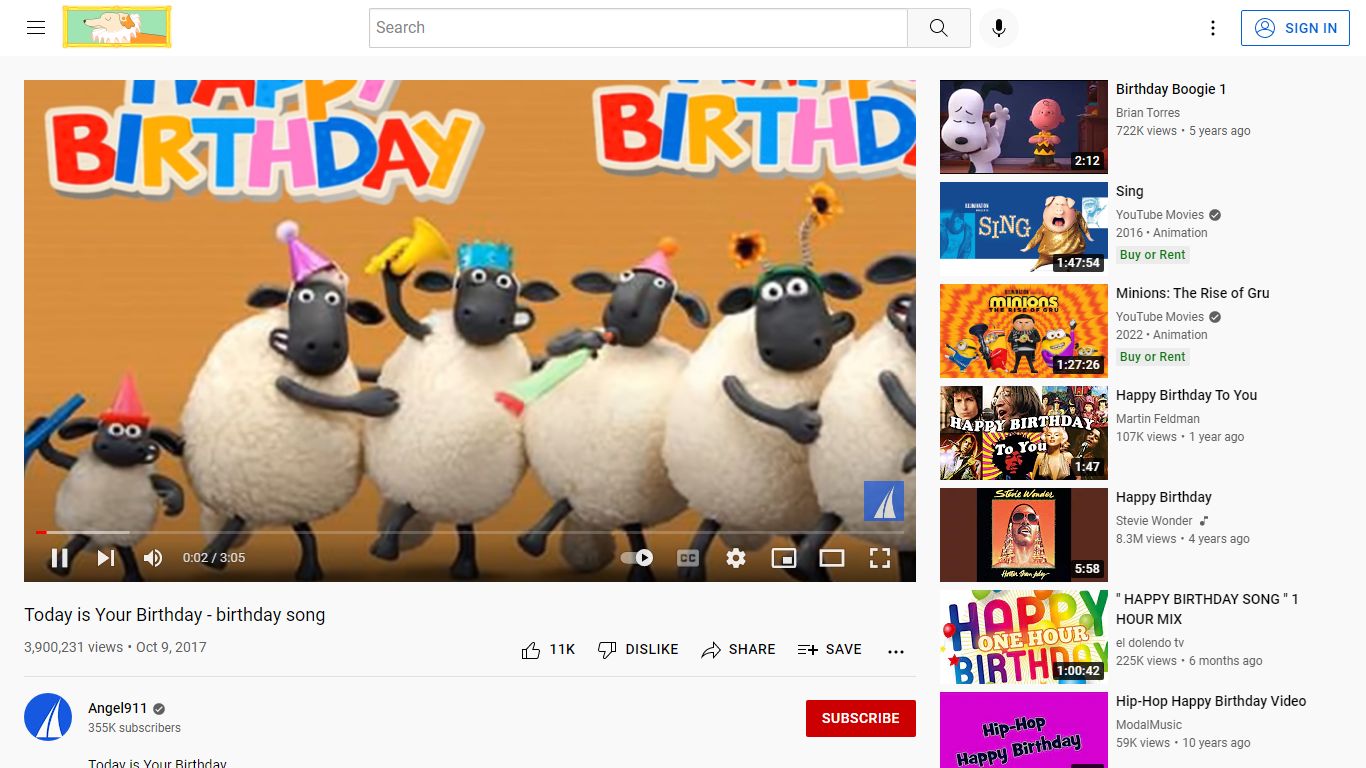Viewport: 1366px width, 768px height.
Task: Toggle closed captions
Action: coord(688,558)
